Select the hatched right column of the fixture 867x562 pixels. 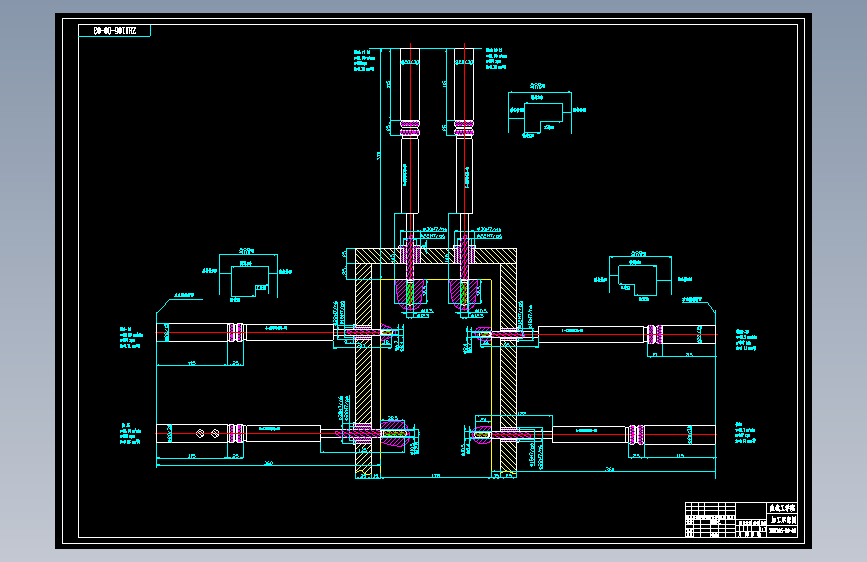pos(508,370)
